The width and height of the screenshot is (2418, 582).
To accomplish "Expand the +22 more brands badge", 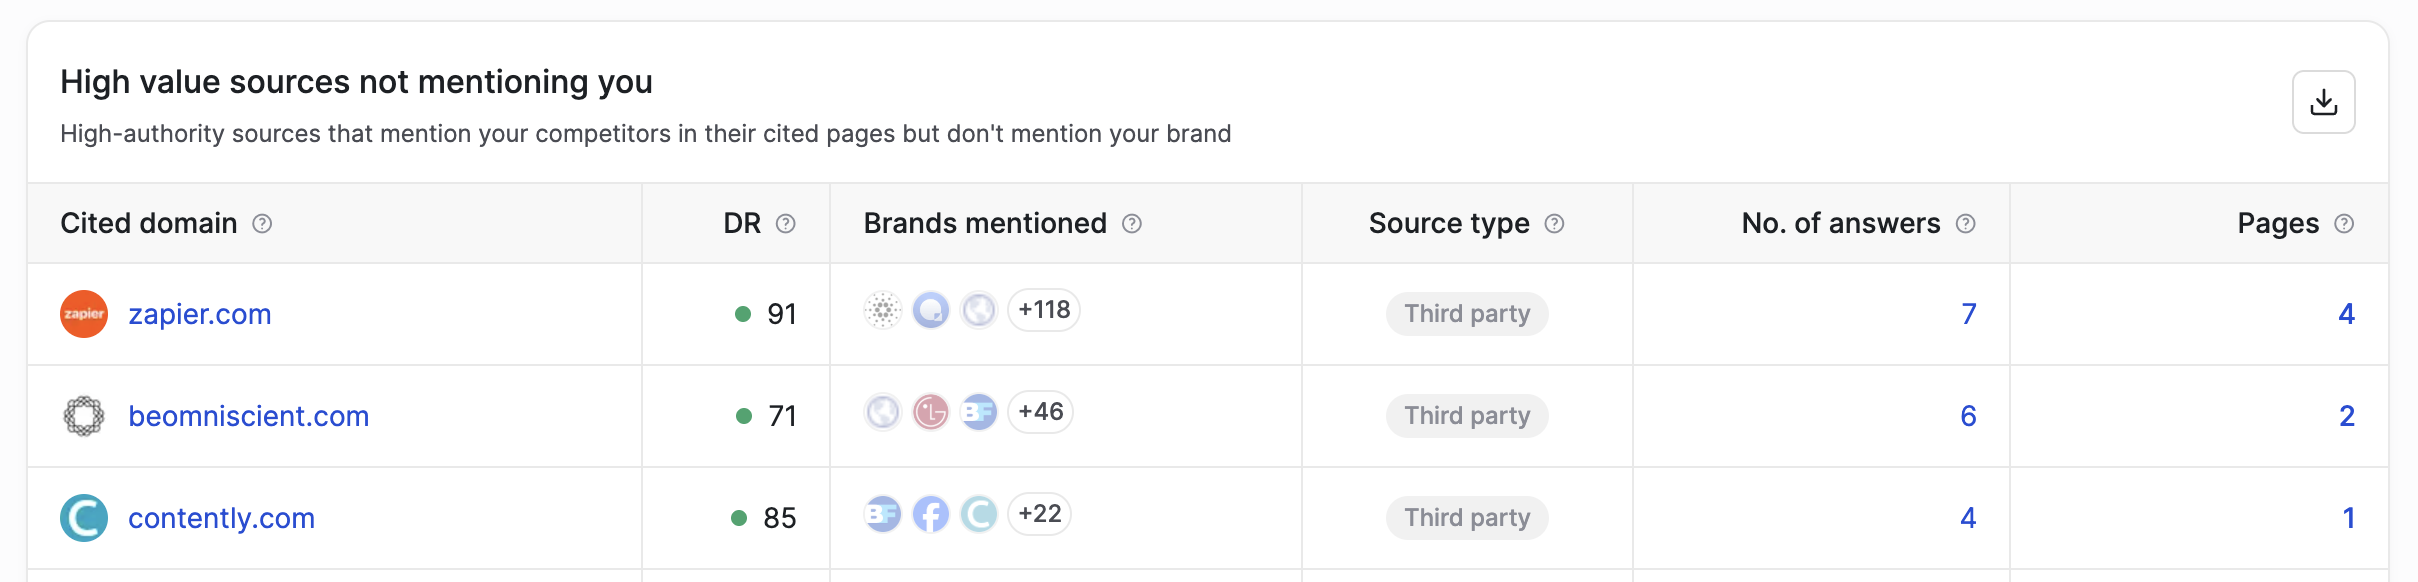I will pos(1039,514).
